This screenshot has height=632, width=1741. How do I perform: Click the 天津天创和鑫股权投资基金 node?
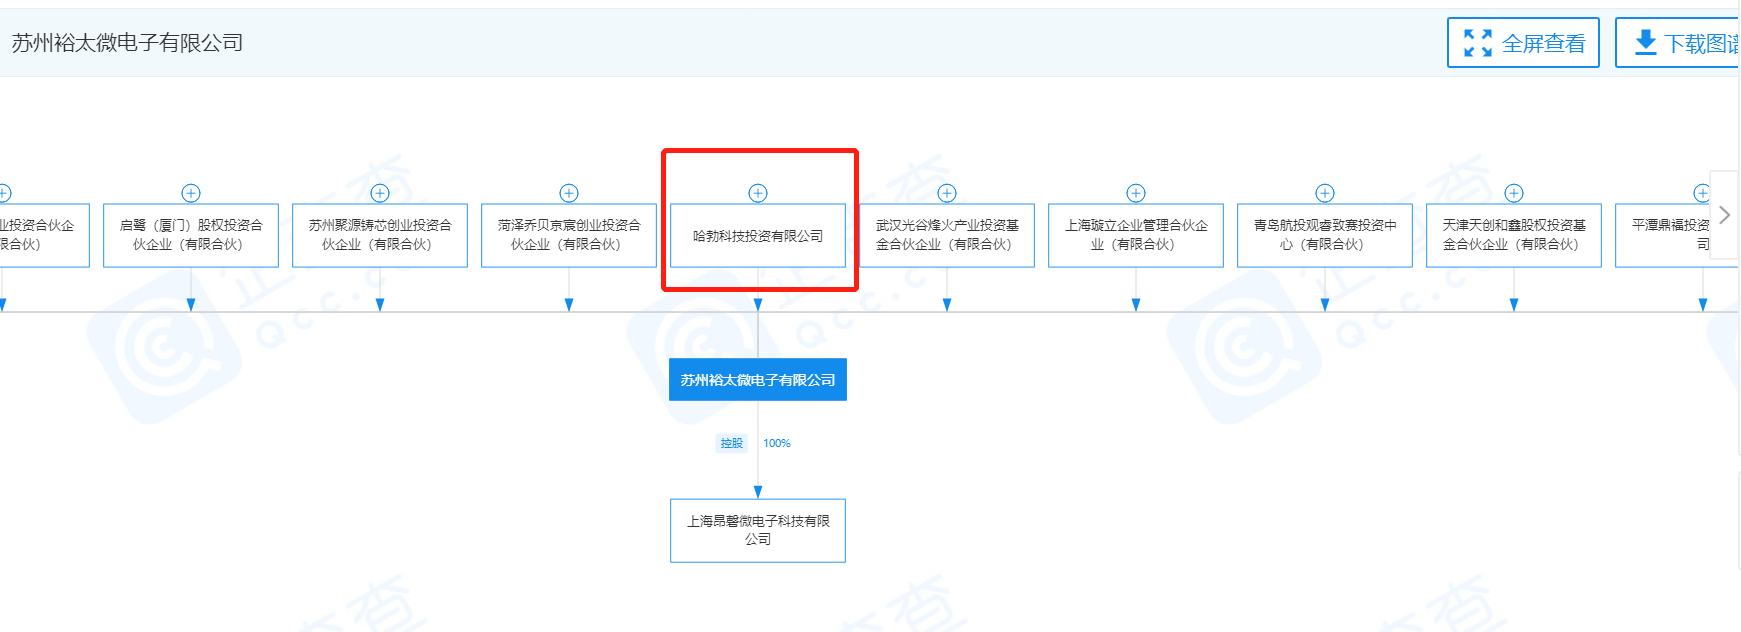coord(1514,236)
